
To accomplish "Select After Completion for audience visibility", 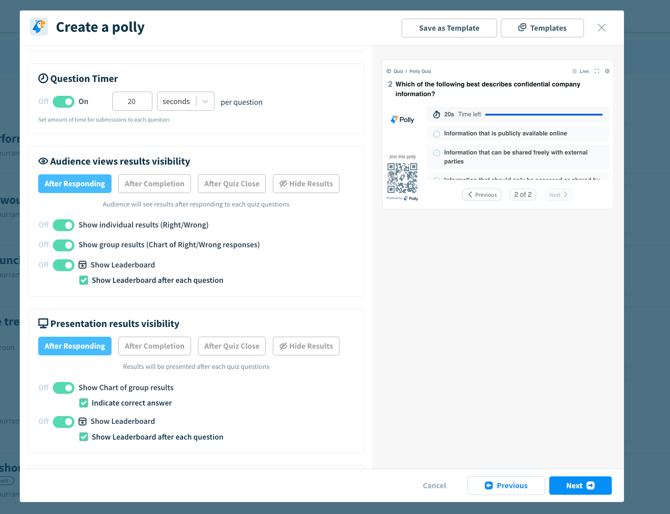I will click(154, 184).
